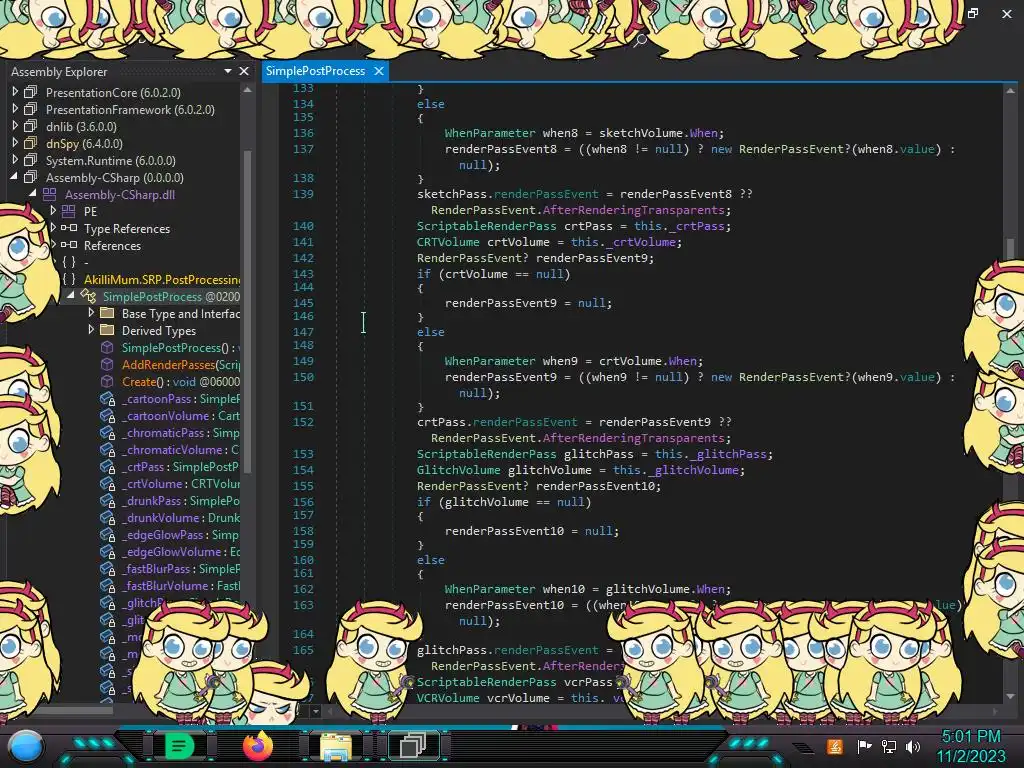1024x768 pixels.
Task: Select the _chromaticVolume field
Action: pos(180,449)
